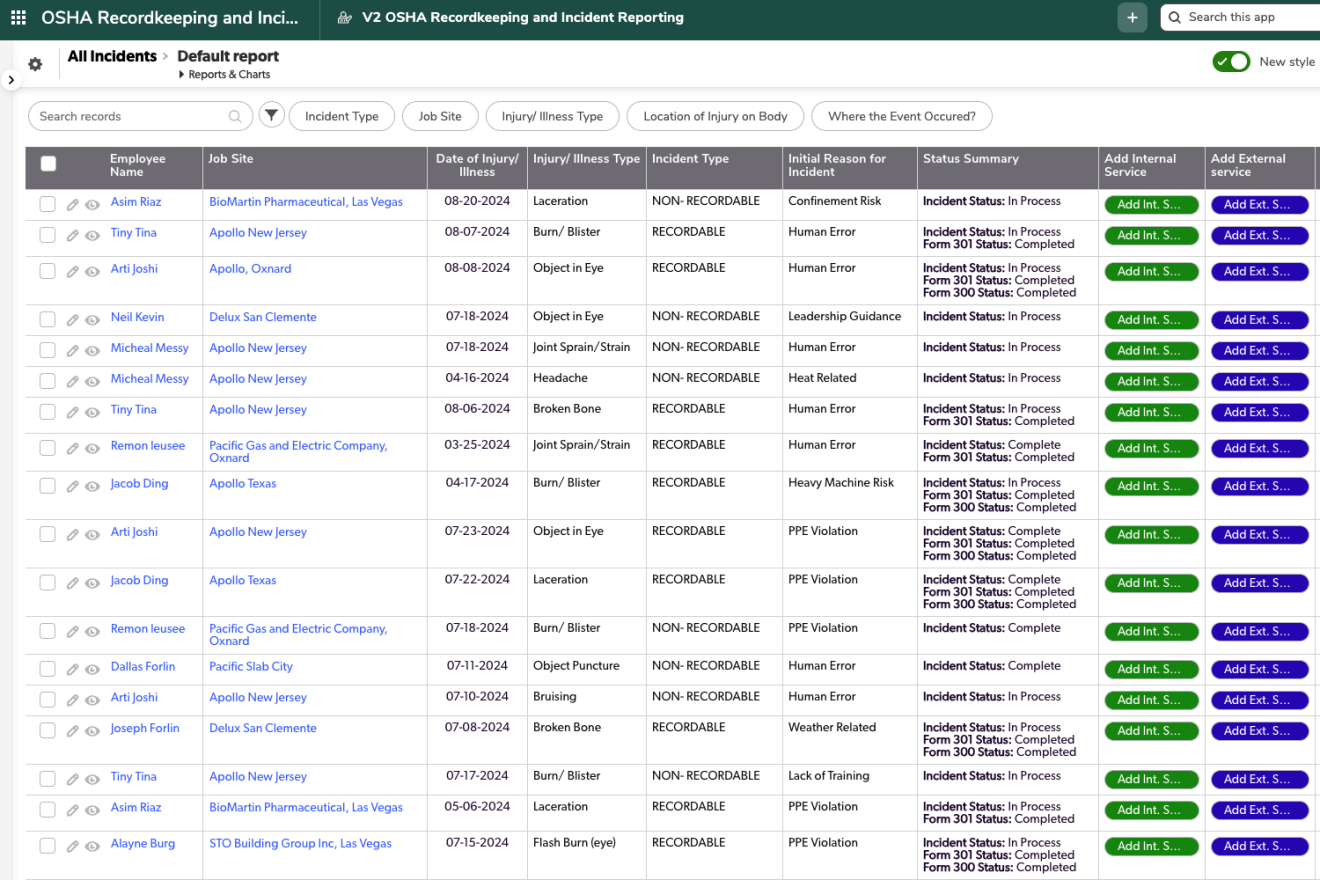
Task: Expand Reports & Charts section
Action: pos(228,75)
